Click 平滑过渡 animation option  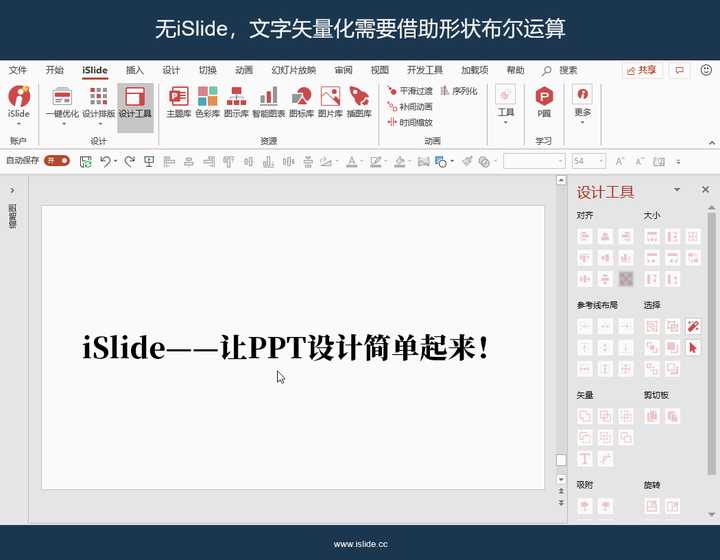pyautogui.click(x=410, y=91)
